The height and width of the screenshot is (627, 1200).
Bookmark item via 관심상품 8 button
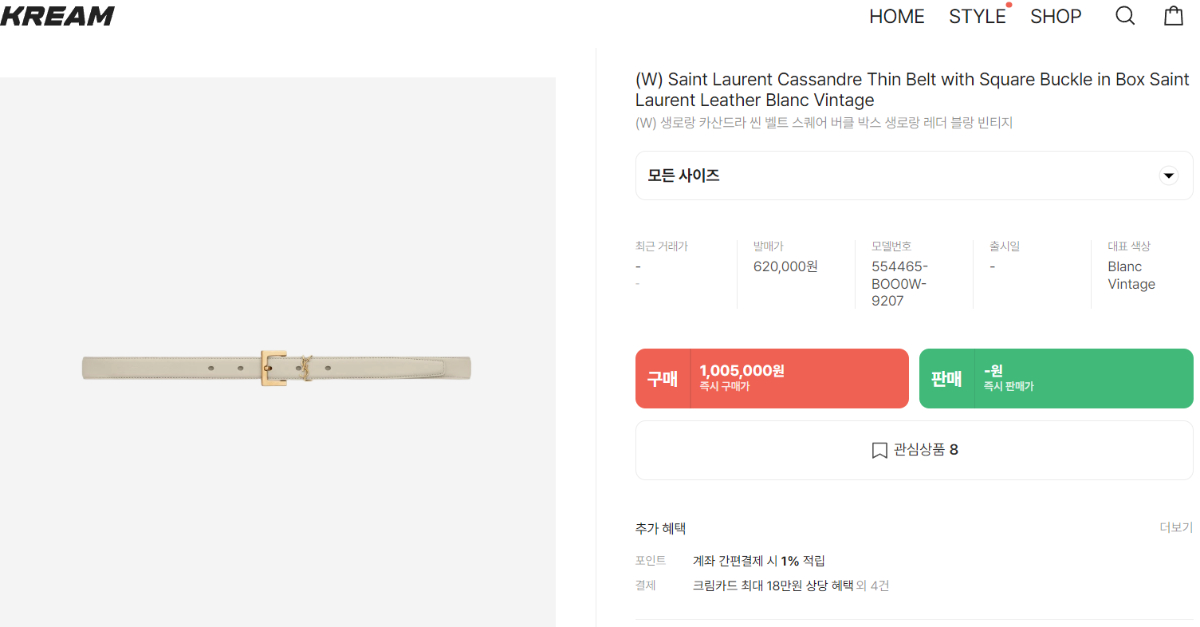914,450
